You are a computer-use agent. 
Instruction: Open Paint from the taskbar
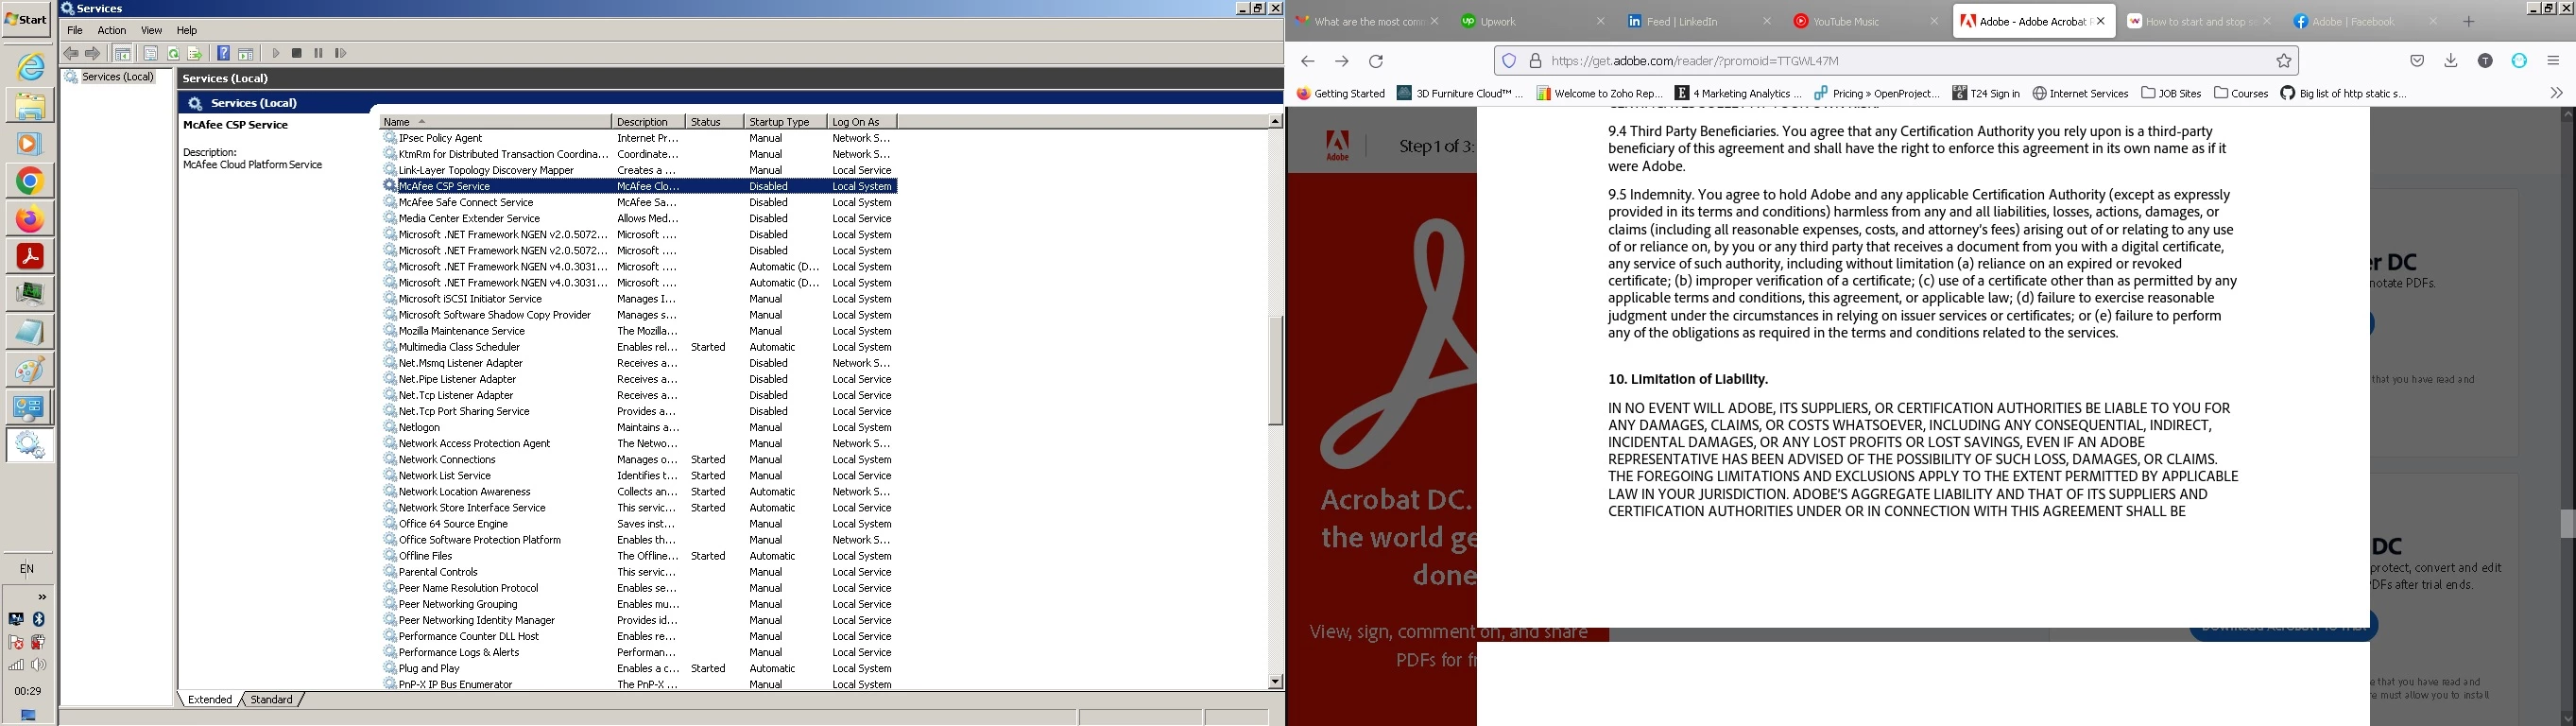tap(30, 370)
